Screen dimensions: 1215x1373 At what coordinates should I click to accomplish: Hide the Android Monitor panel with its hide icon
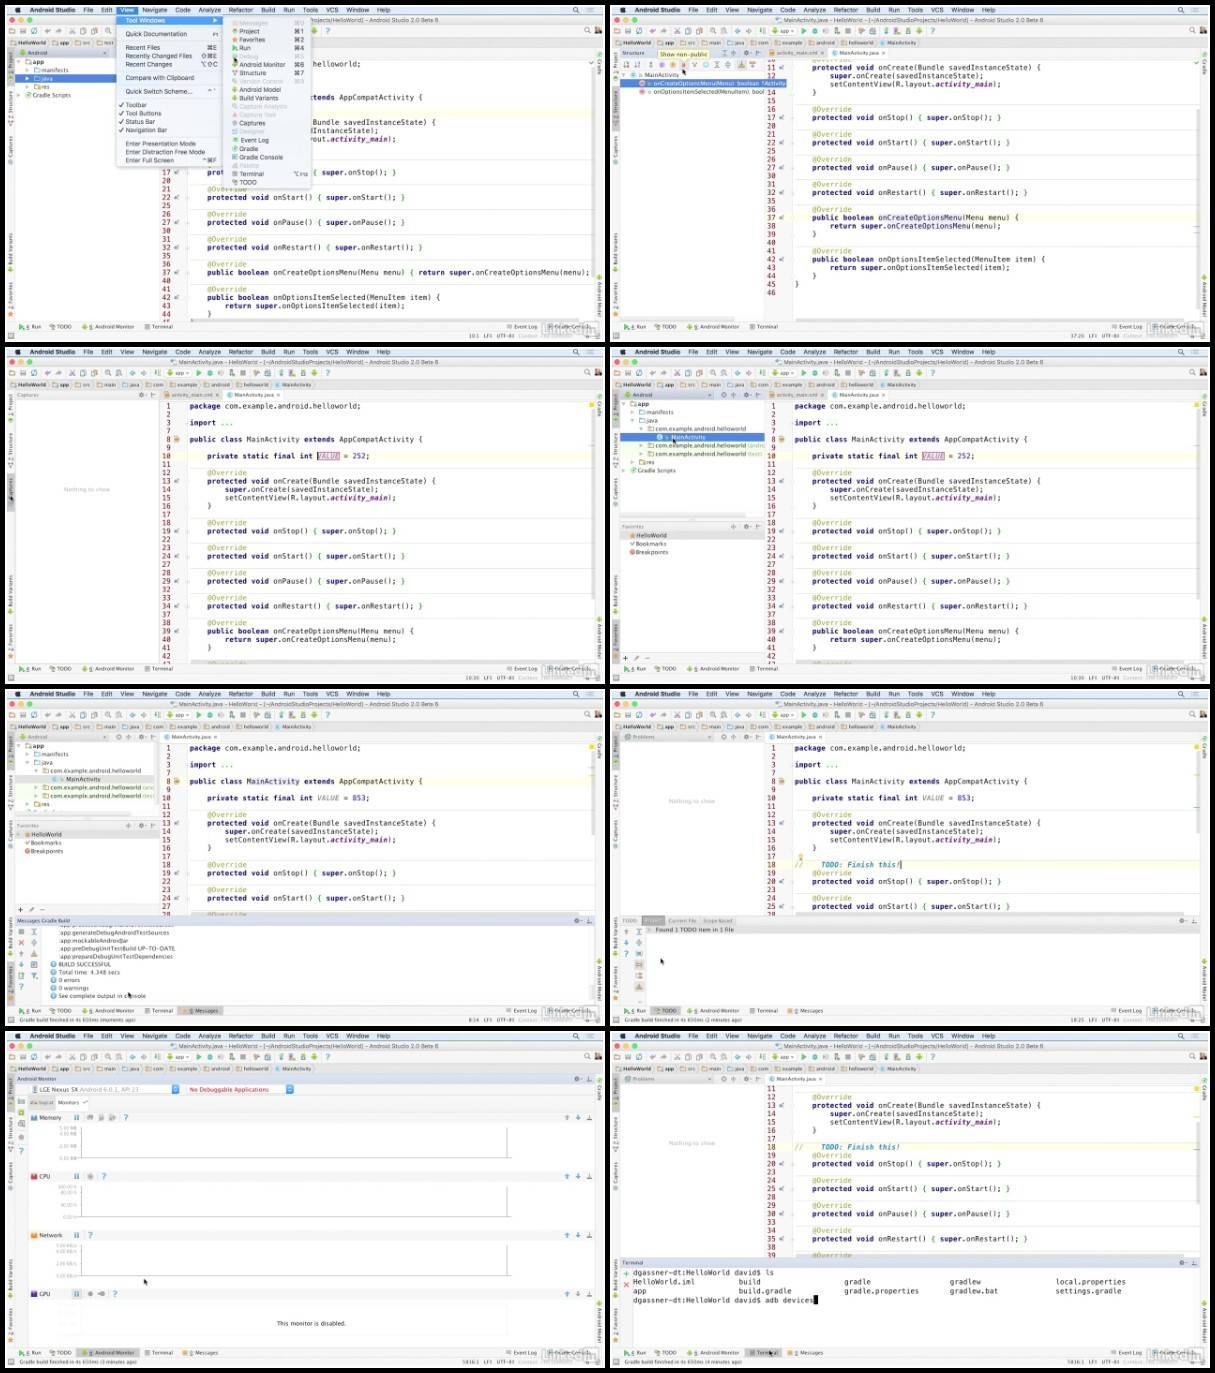click(x=589, y=1079)
